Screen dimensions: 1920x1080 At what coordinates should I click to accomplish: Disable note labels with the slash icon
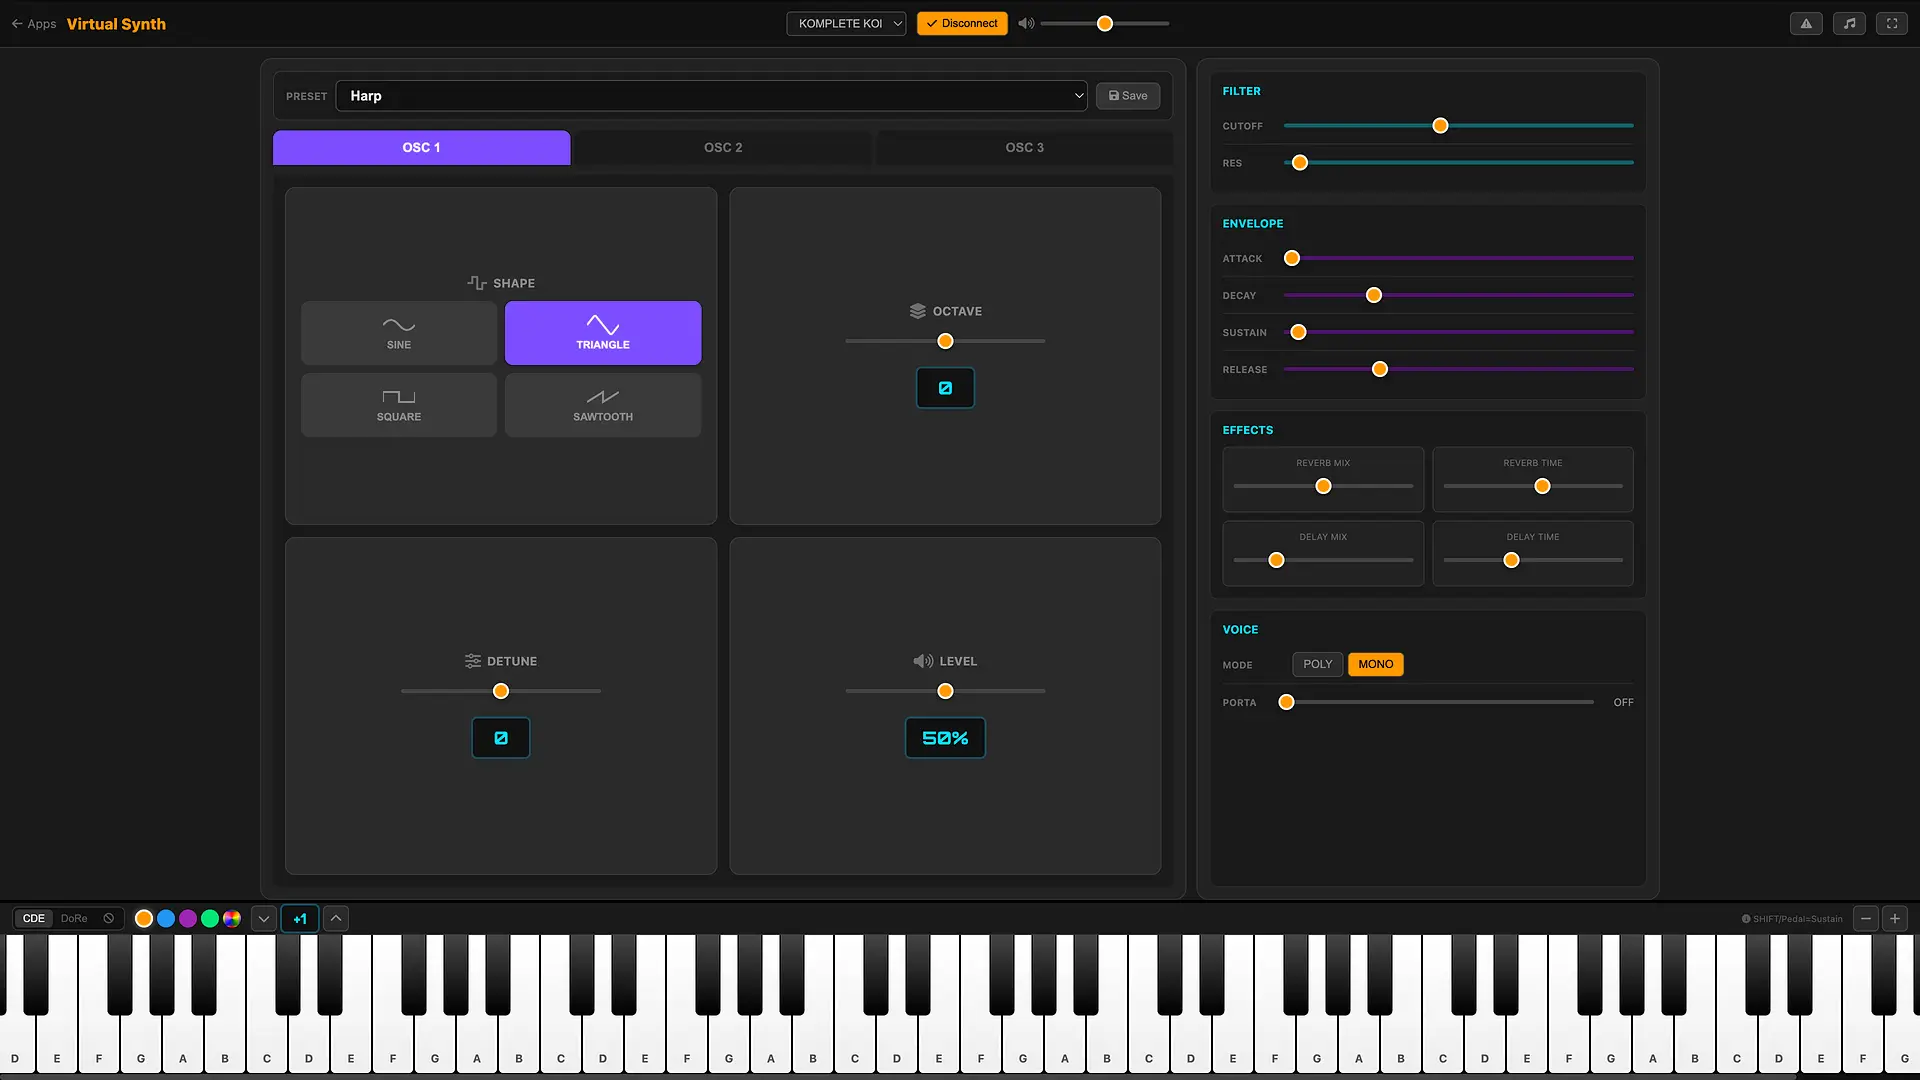click(109, 918)
